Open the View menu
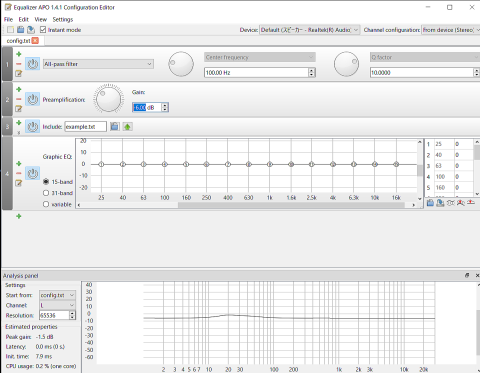The height and width of the screenshot is (373, 480). 41,19
